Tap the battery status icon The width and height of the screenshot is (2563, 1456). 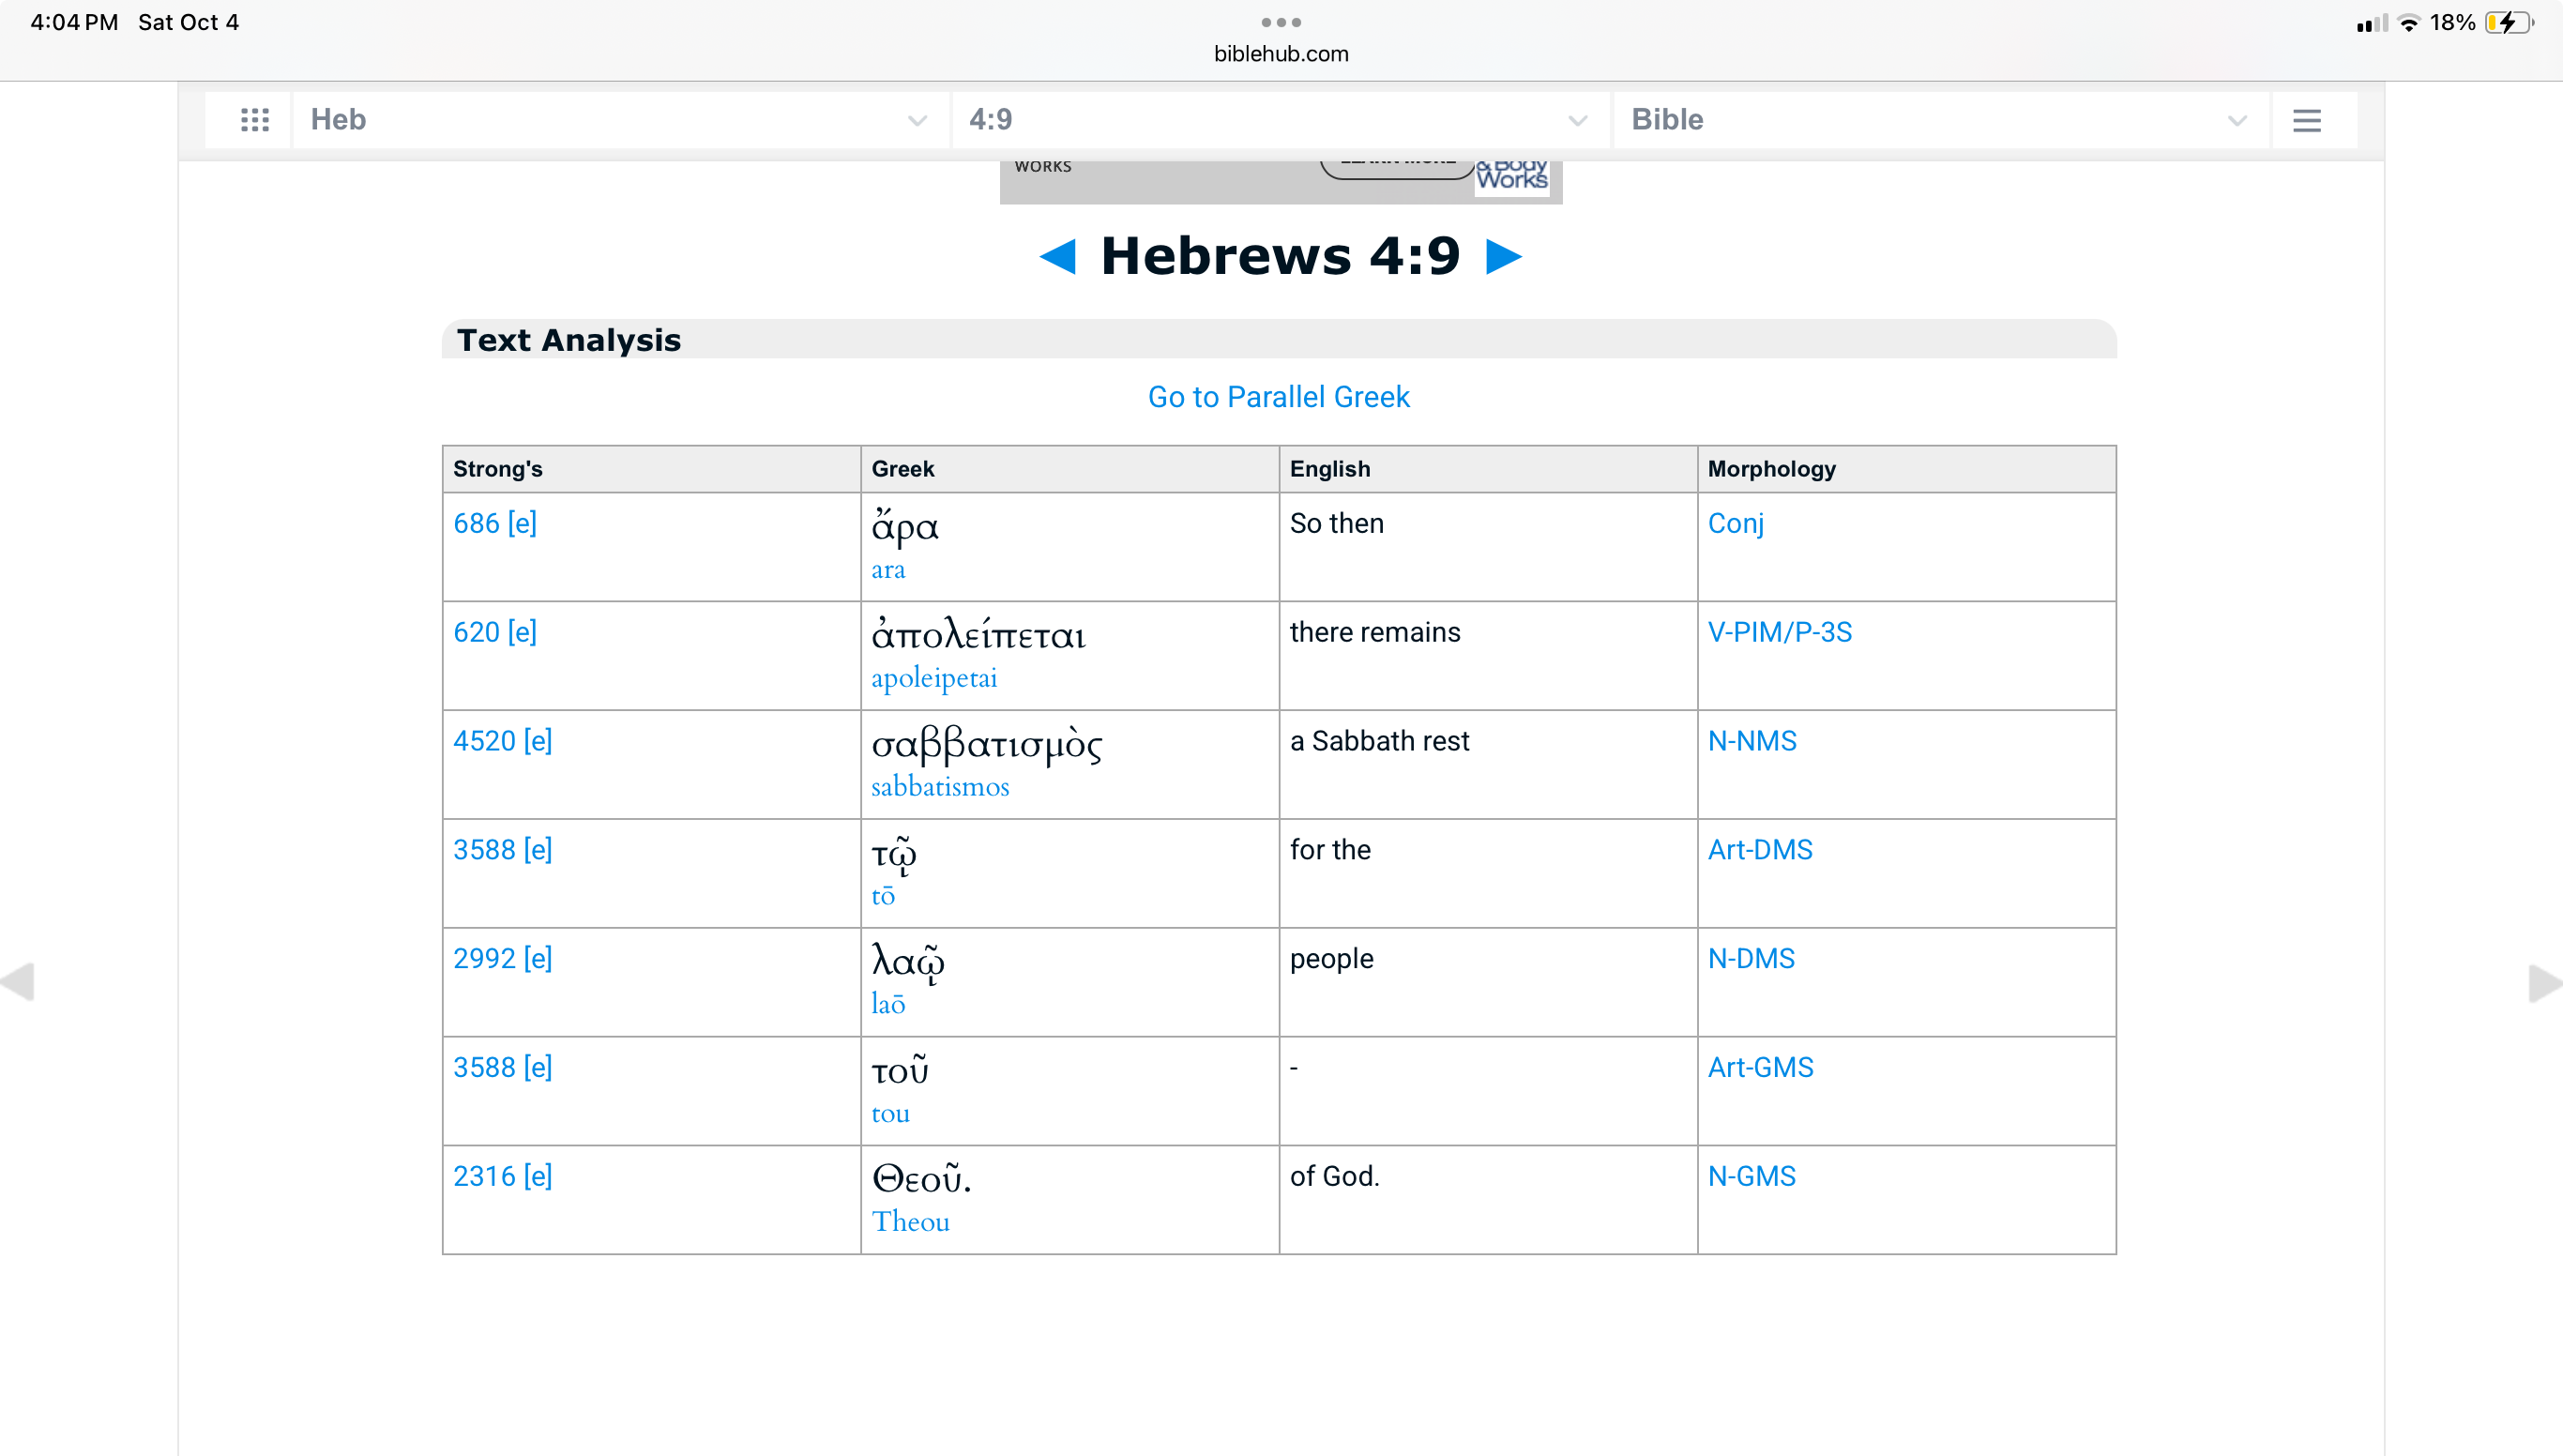tap(2508, 22)
